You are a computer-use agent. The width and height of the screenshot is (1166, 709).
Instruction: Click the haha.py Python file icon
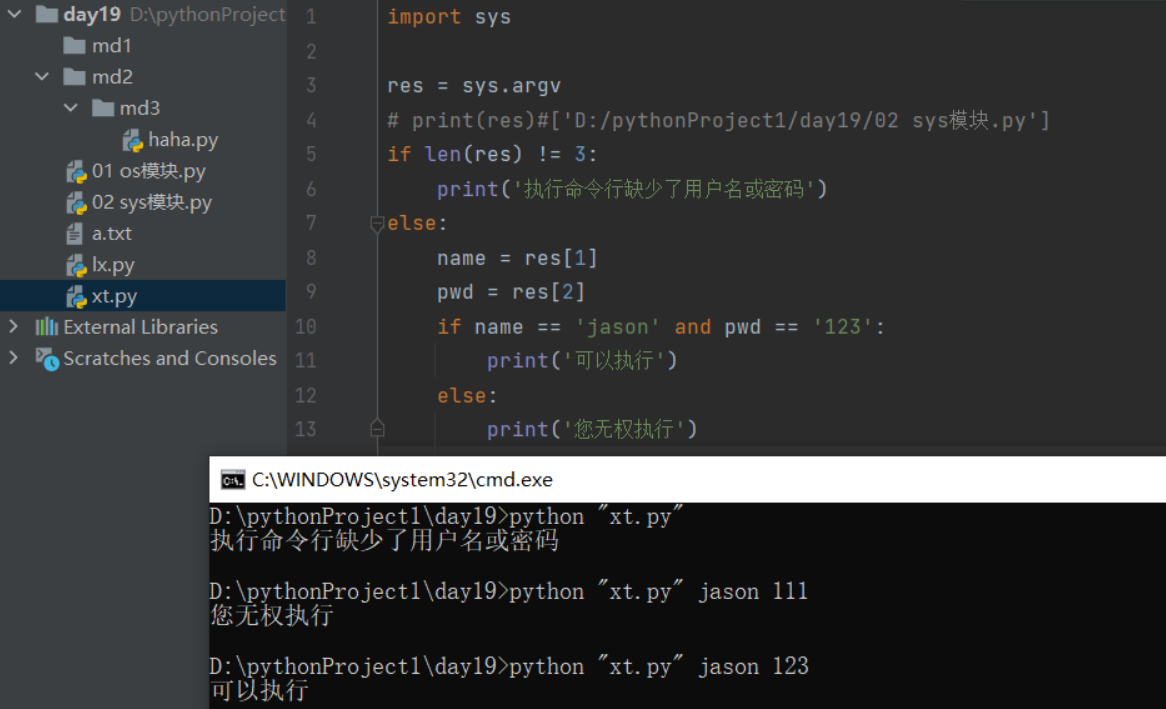point(132,140)
